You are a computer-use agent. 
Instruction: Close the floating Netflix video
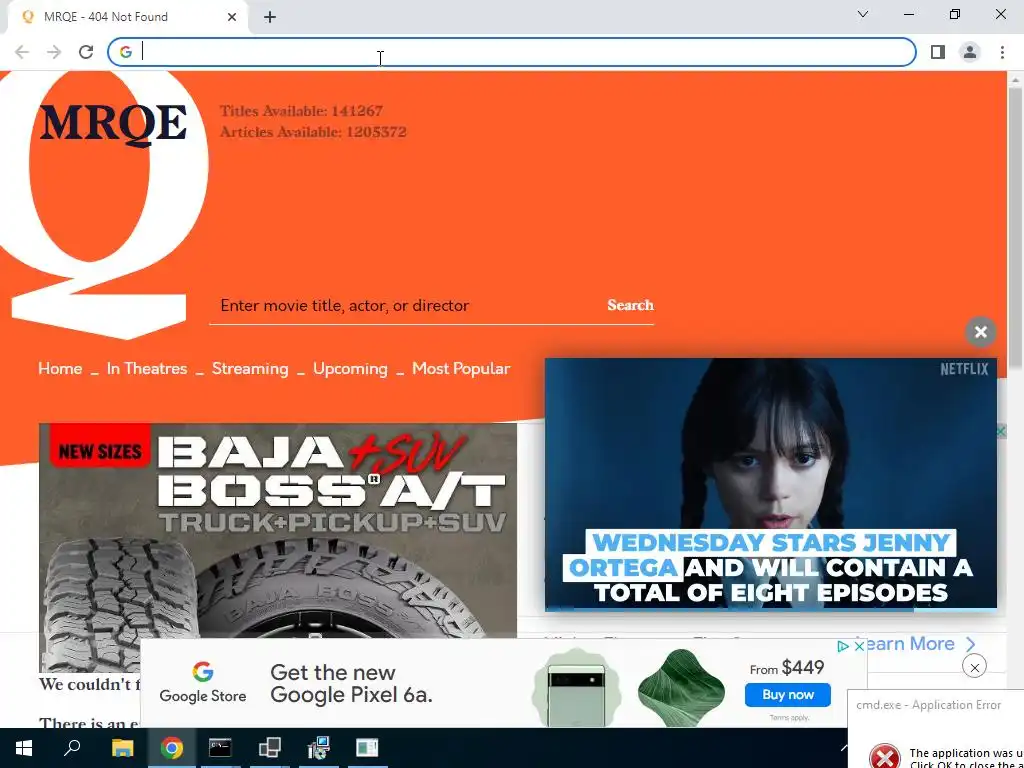pos(980,332)
